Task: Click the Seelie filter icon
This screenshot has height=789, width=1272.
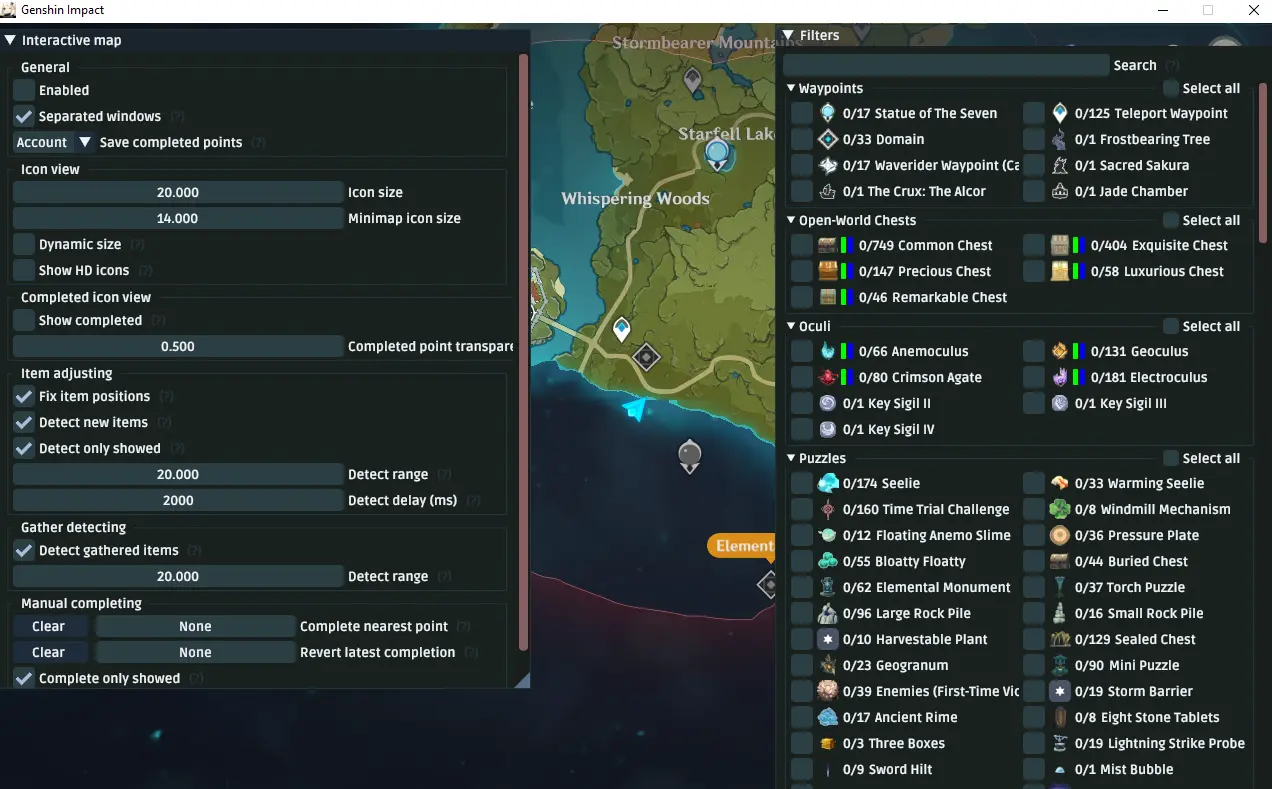Action: click(827, 483)
